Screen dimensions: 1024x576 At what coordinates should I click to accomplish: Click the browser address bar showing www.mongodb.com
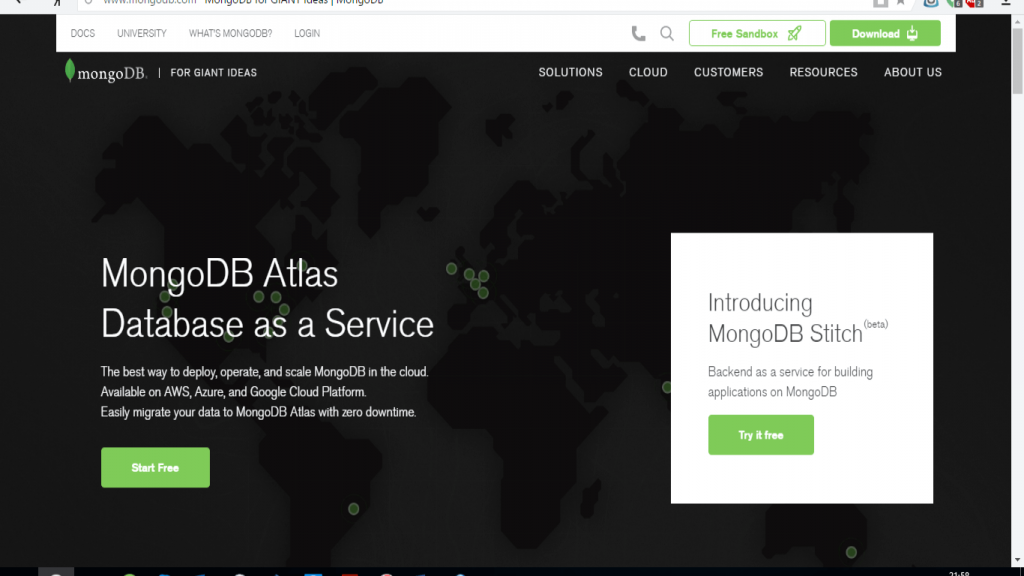(470, 3)
